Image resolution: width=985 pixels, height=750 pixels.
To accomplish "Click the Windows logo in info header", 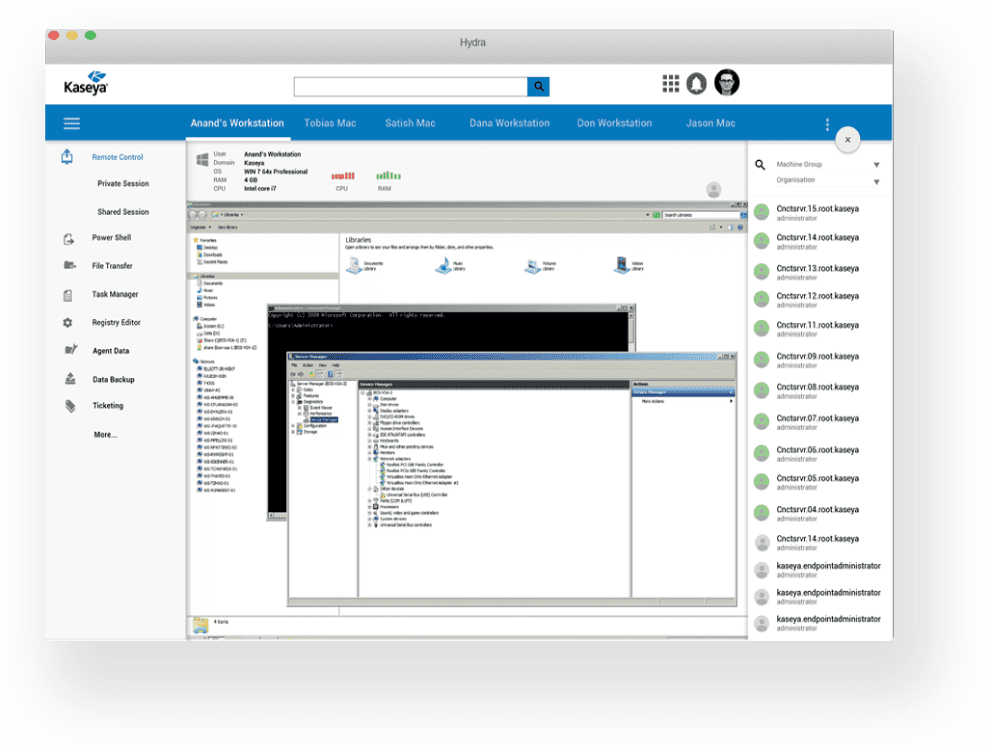I will [202, 160].
